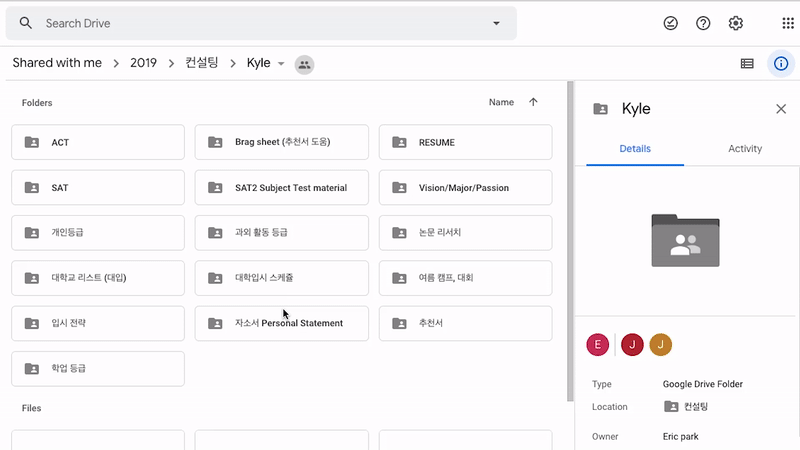The width and height of the screenshot is (800, 450).
Task: Open the Help question mark icon
Action: [703, 23]
